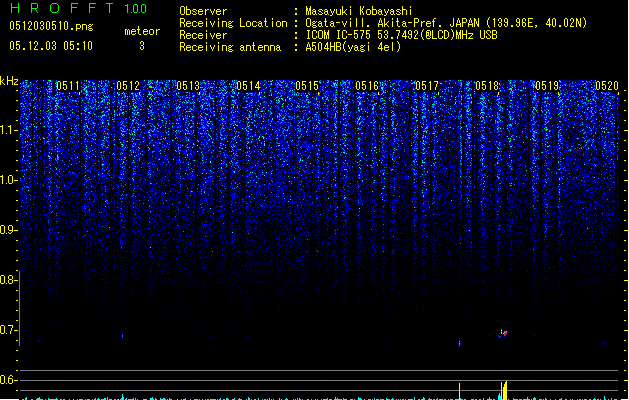
Task: Click the red meteor echo near 0518
Action: (x=503, y=333)
